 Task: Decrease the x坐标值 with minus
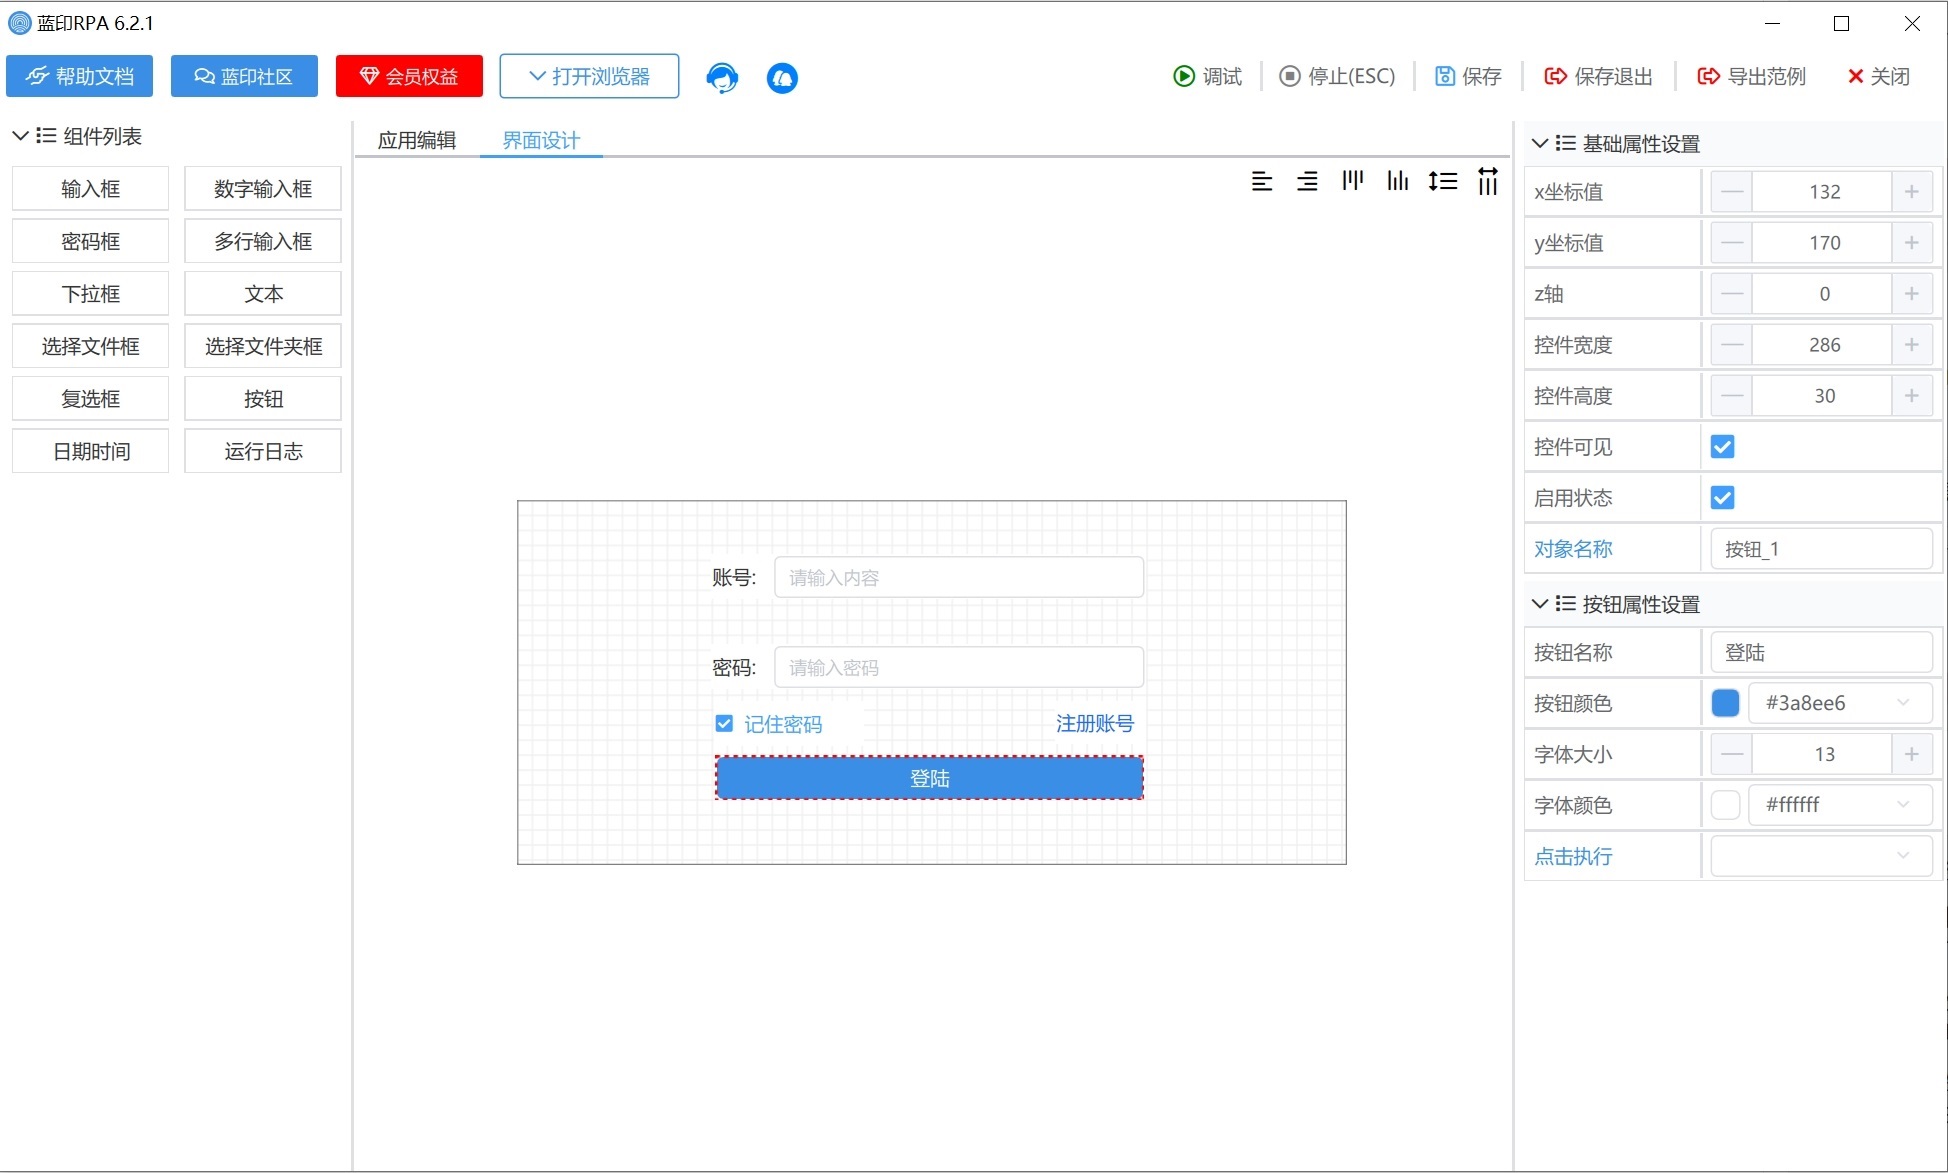(x=1732, y=191)
